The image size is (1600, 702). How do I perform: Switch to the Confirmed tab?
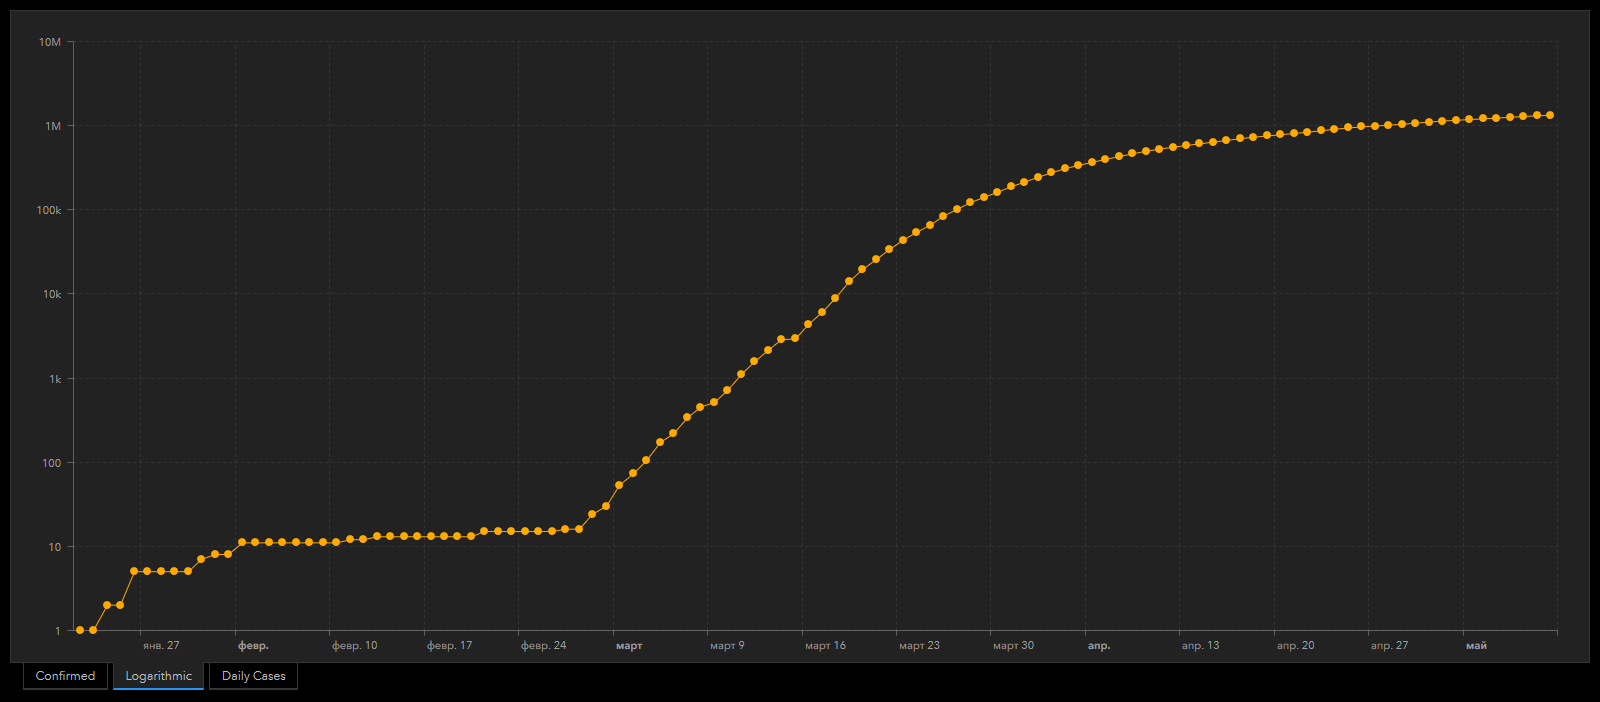point(65,676)
